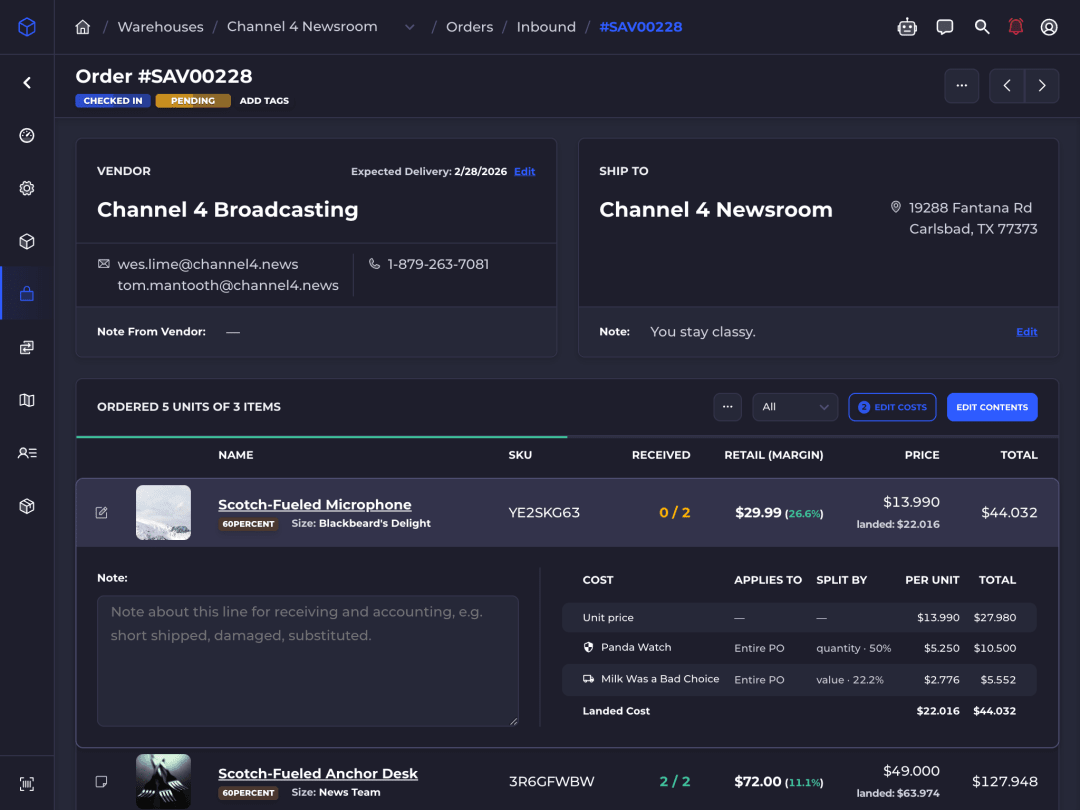Click tom.mantooth@channel4.news email
The image size is (1080, 810).
(228, 285)
